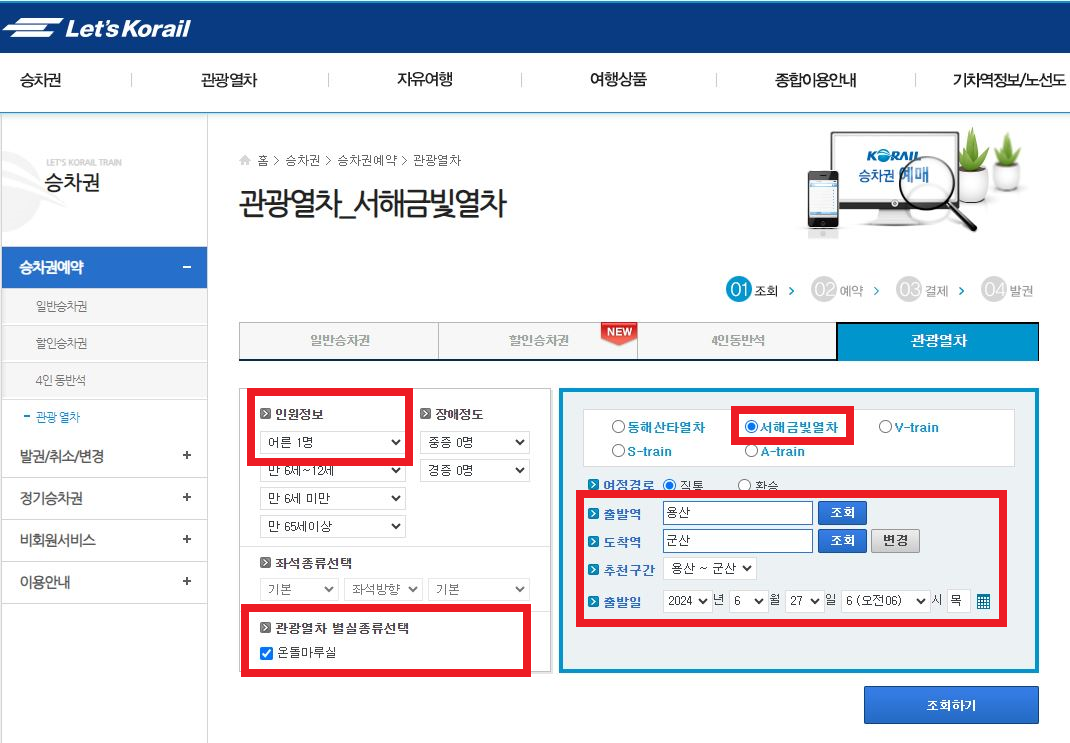Click the home icon in breadcrumb
This screenshot has width=1070, height=743.
pyautogui.click(x=245, y=160)
